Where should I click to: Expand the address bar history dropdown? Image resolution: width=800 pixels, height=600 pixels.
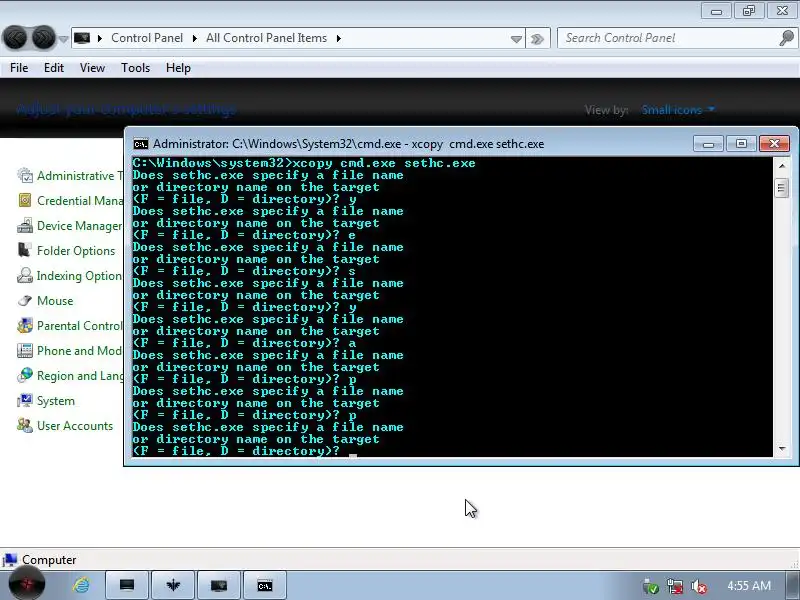516,39
